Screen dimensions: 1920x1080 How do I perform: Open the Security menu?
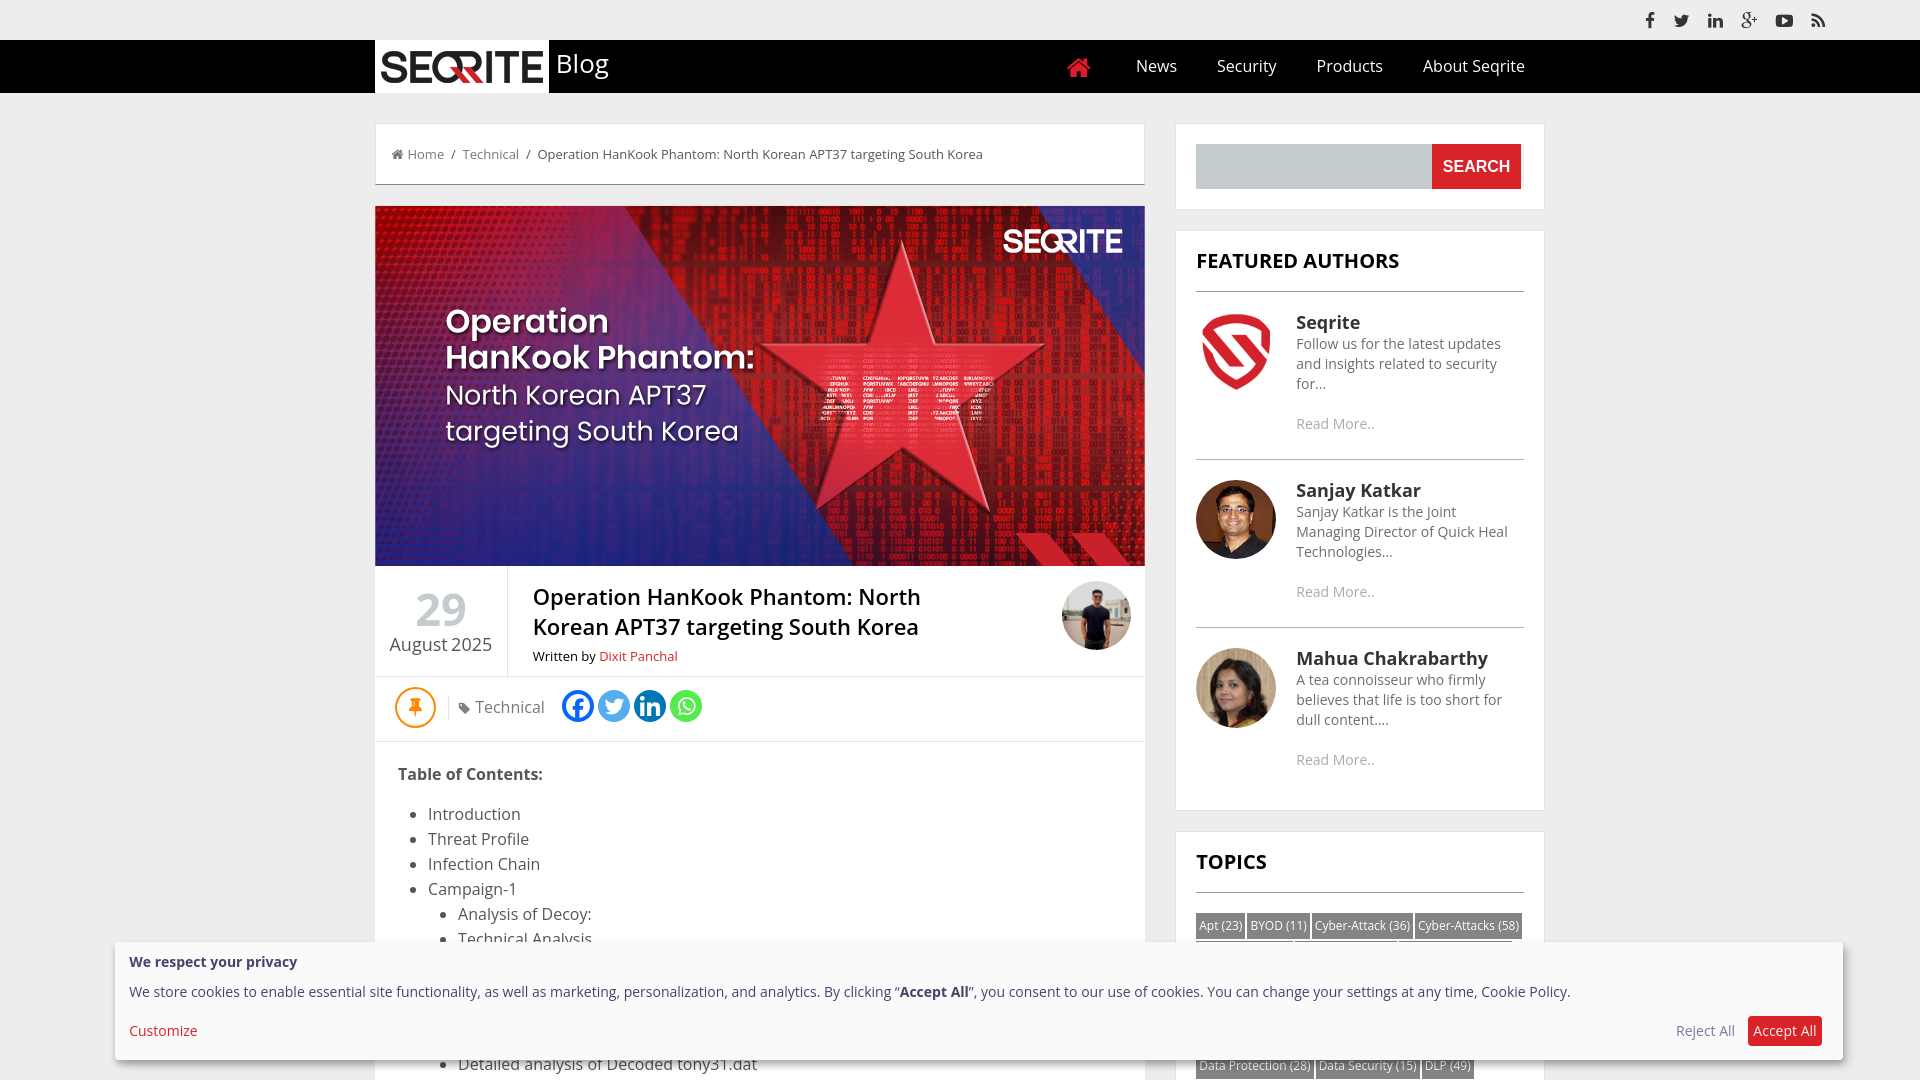[x=1246, y=66]
